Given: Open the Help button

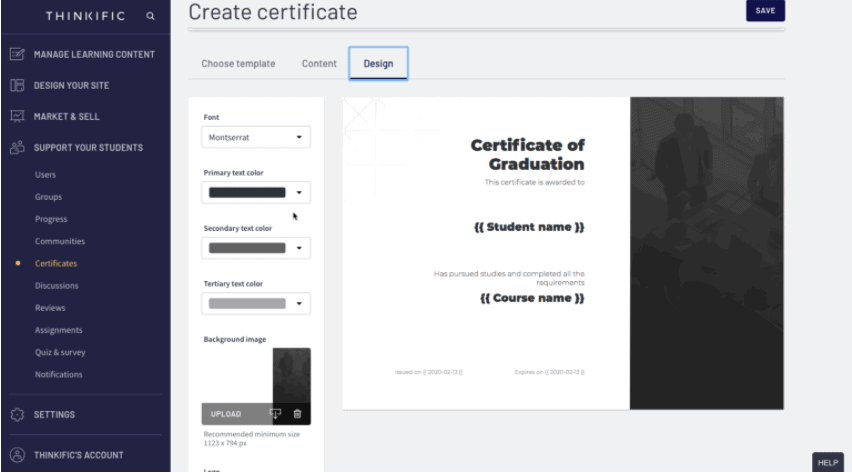Looking at the screenshot, I should tap(828, 462).
